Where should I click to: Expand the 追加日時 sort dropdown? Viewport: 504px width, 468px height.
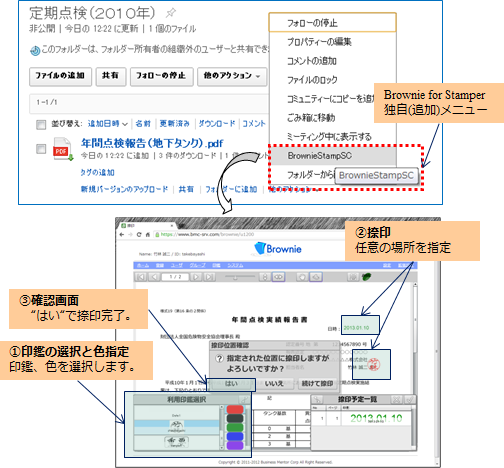(108, 124)
